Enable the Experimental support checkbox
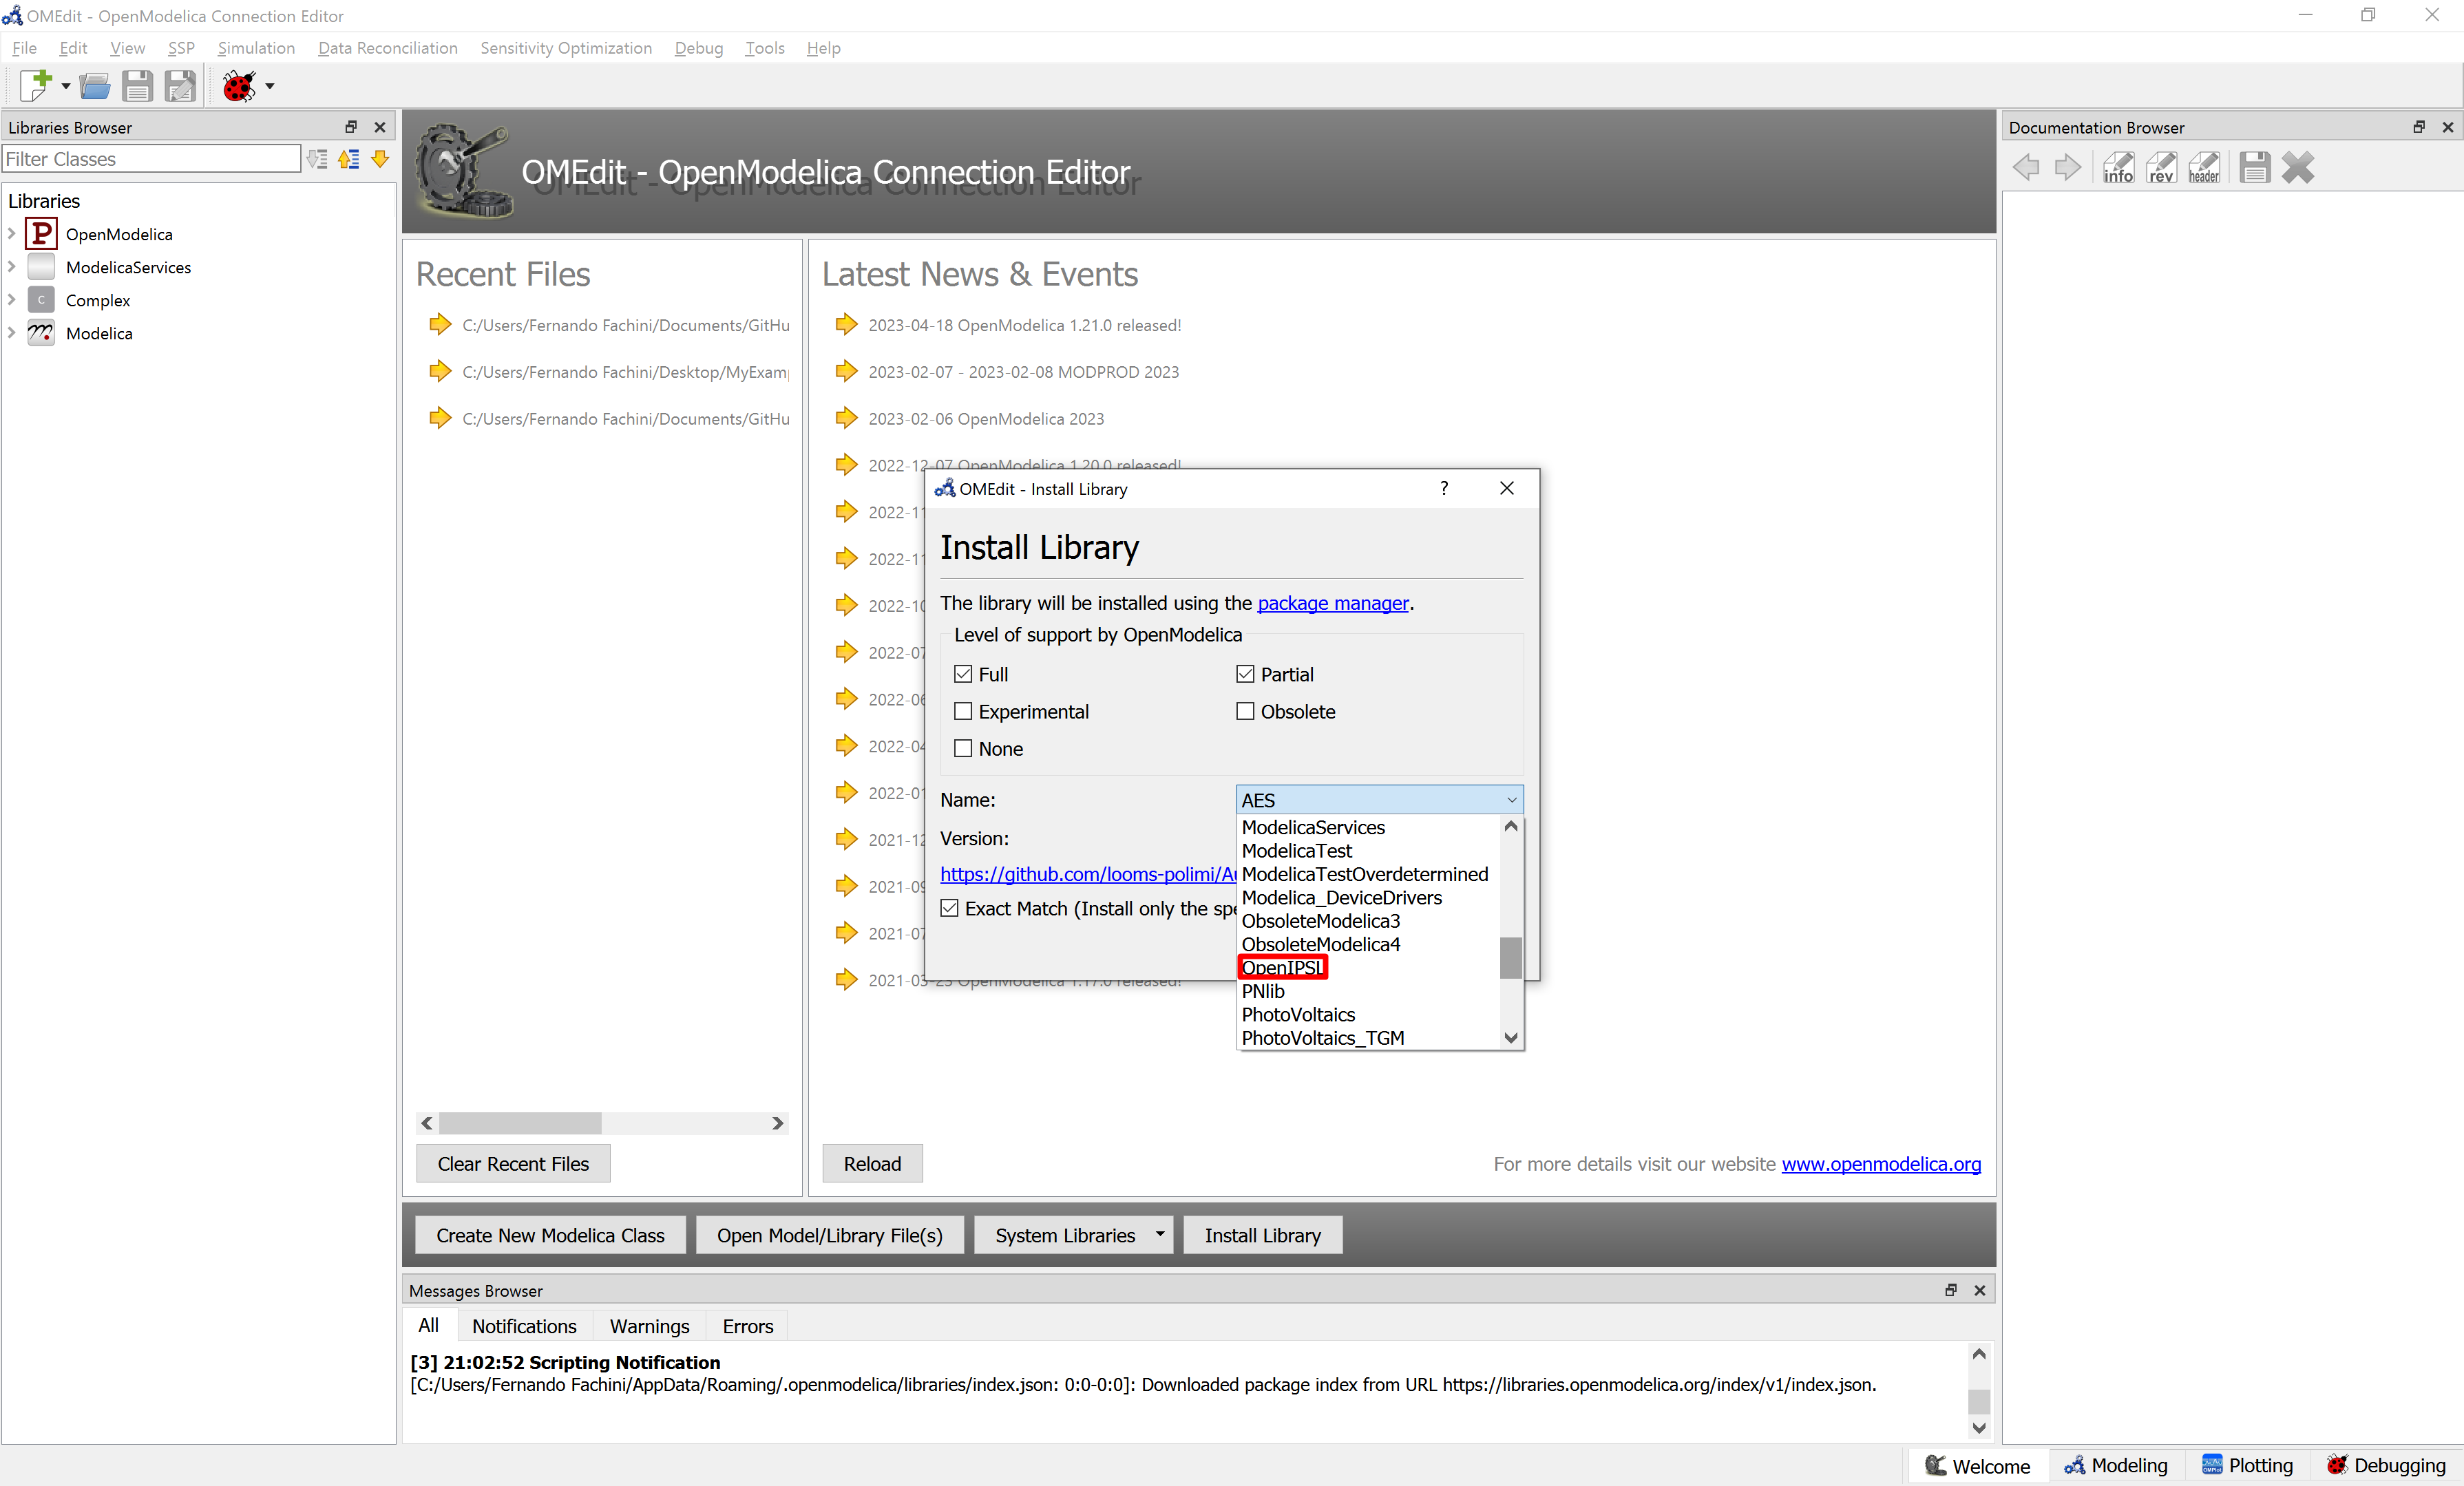 coord(963,711)
